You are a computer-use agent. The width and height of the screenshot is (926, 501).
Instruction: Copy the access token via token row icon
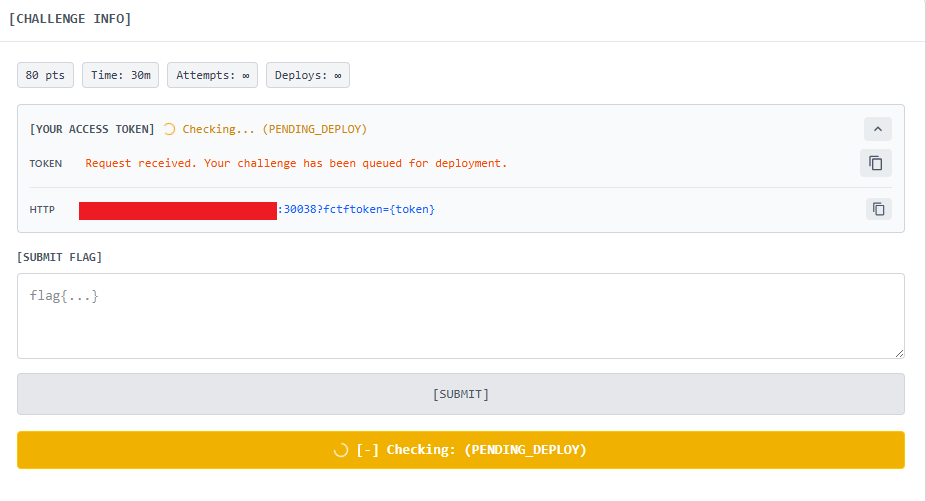click(x=876, y=163)
